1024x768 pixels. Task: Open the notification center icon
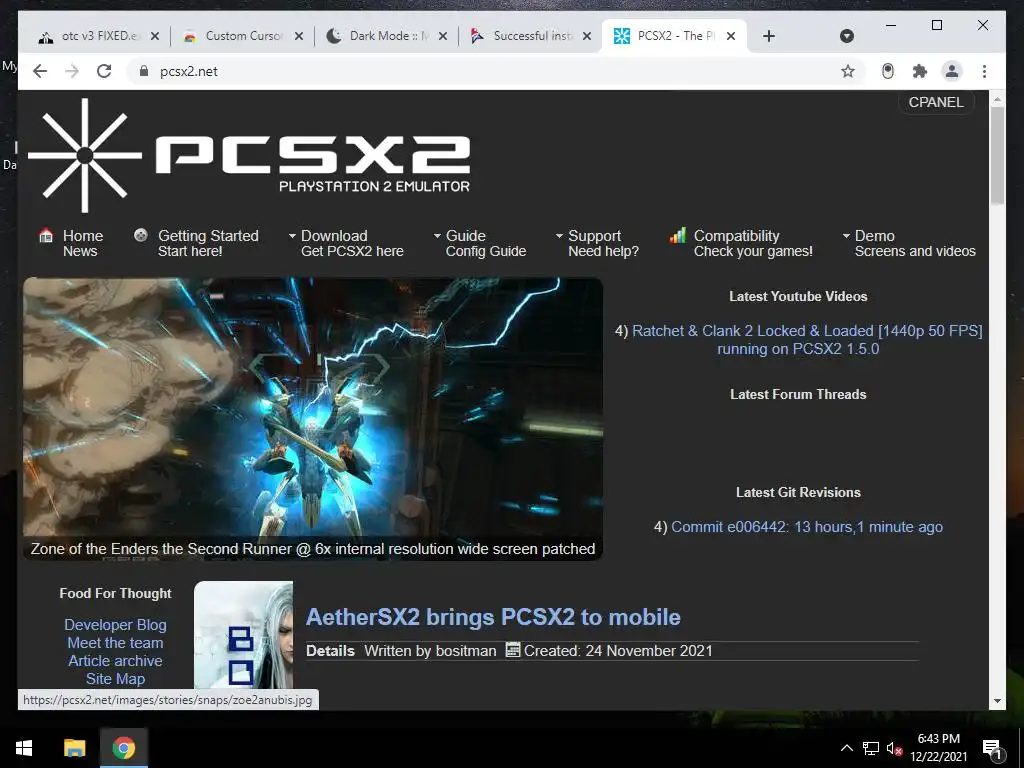click(x=992, y=748)
